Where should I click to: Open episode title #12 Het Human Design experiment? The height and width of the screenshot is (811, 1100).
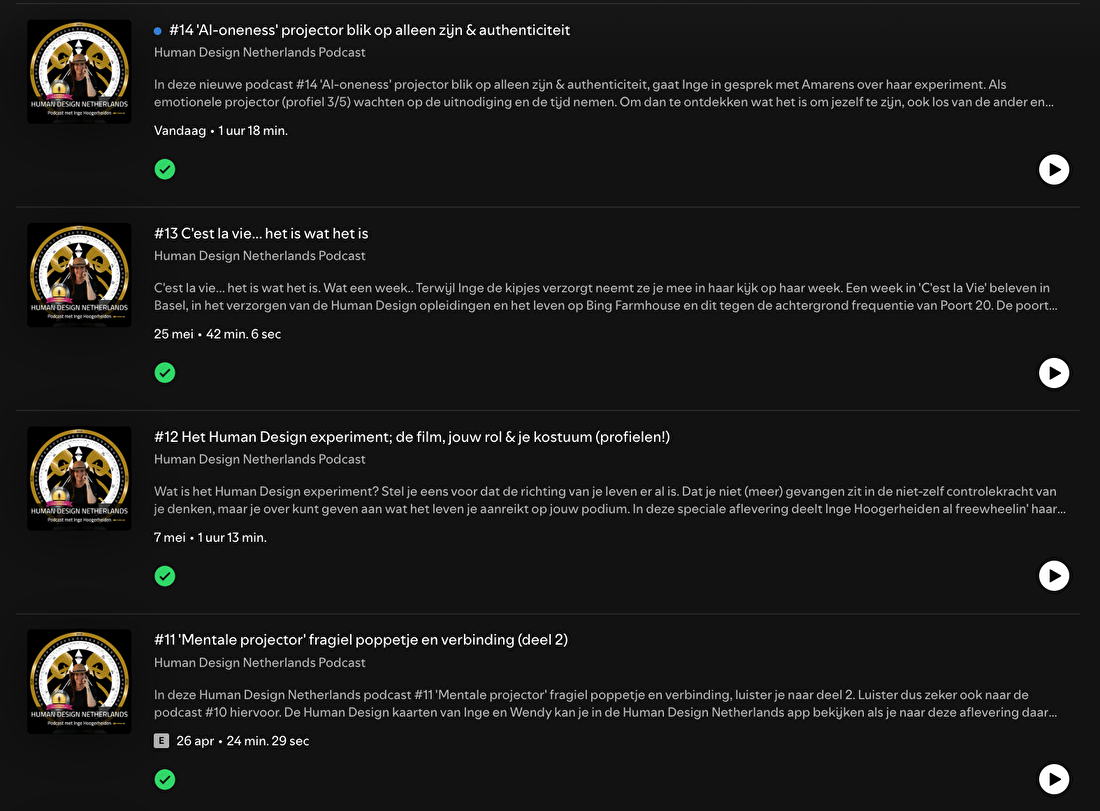tap(412, 437)
